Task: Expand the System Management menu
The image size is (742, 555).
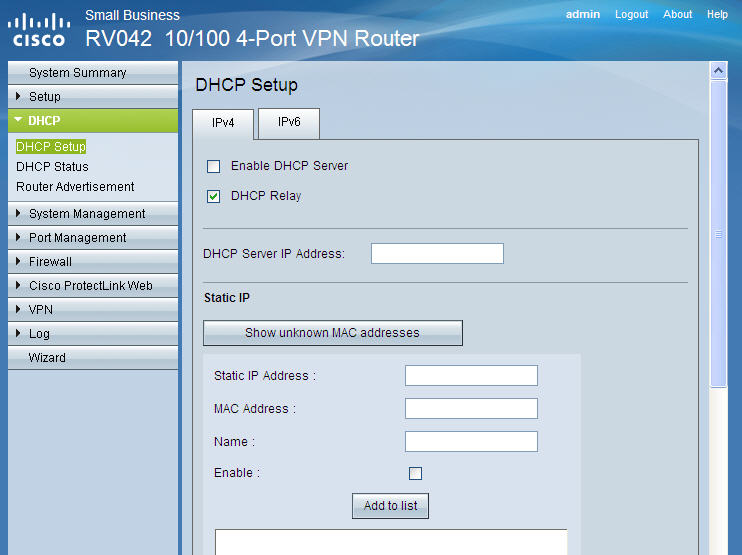Action: (93, 214)
